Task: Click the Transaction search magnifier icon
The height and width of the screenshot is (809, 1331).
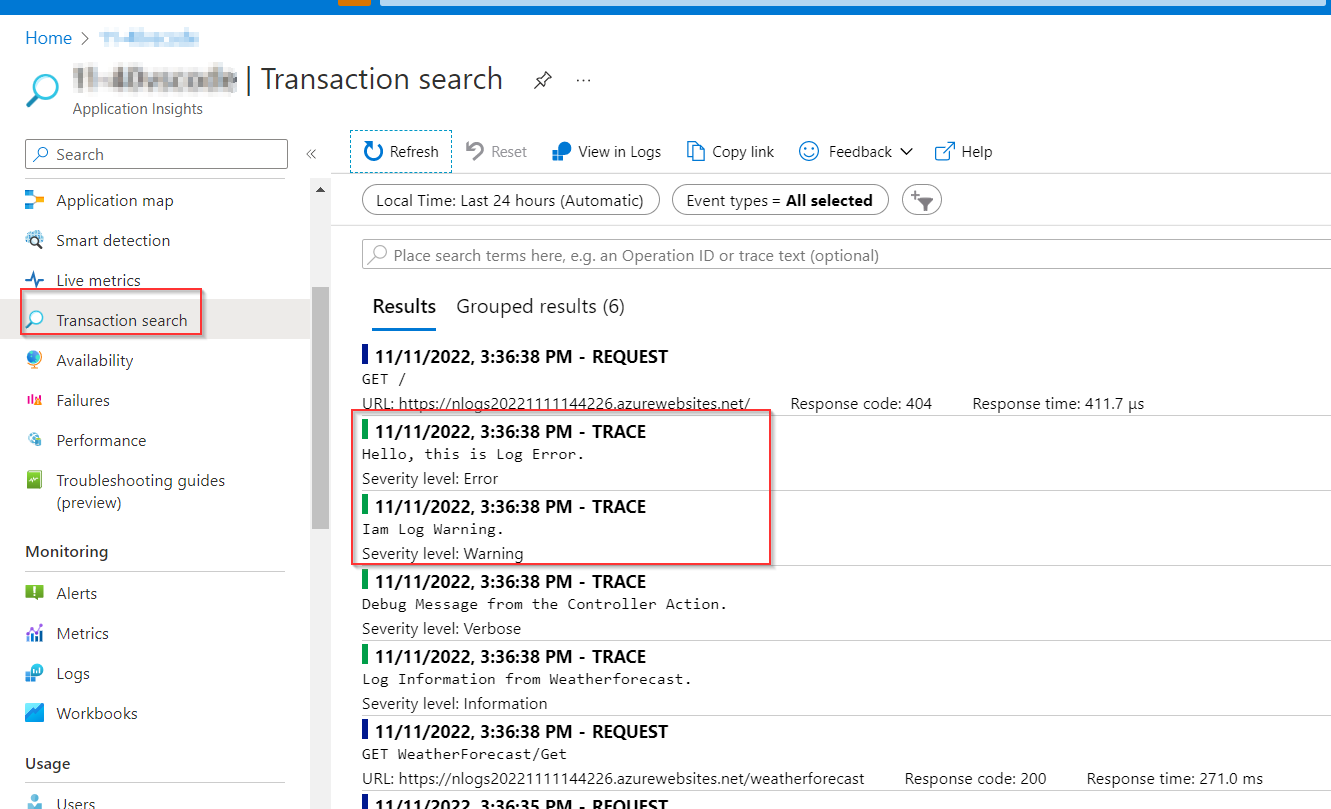Action: [x=35, y=320]
